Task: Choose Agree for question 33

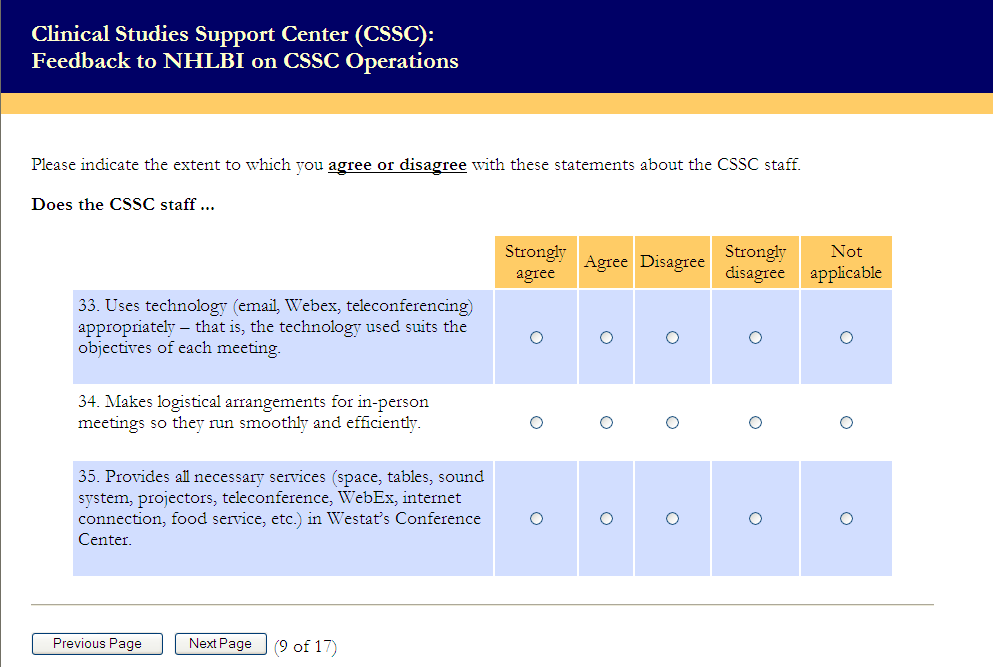Action: pyautogui.click(x=606, y=338)
